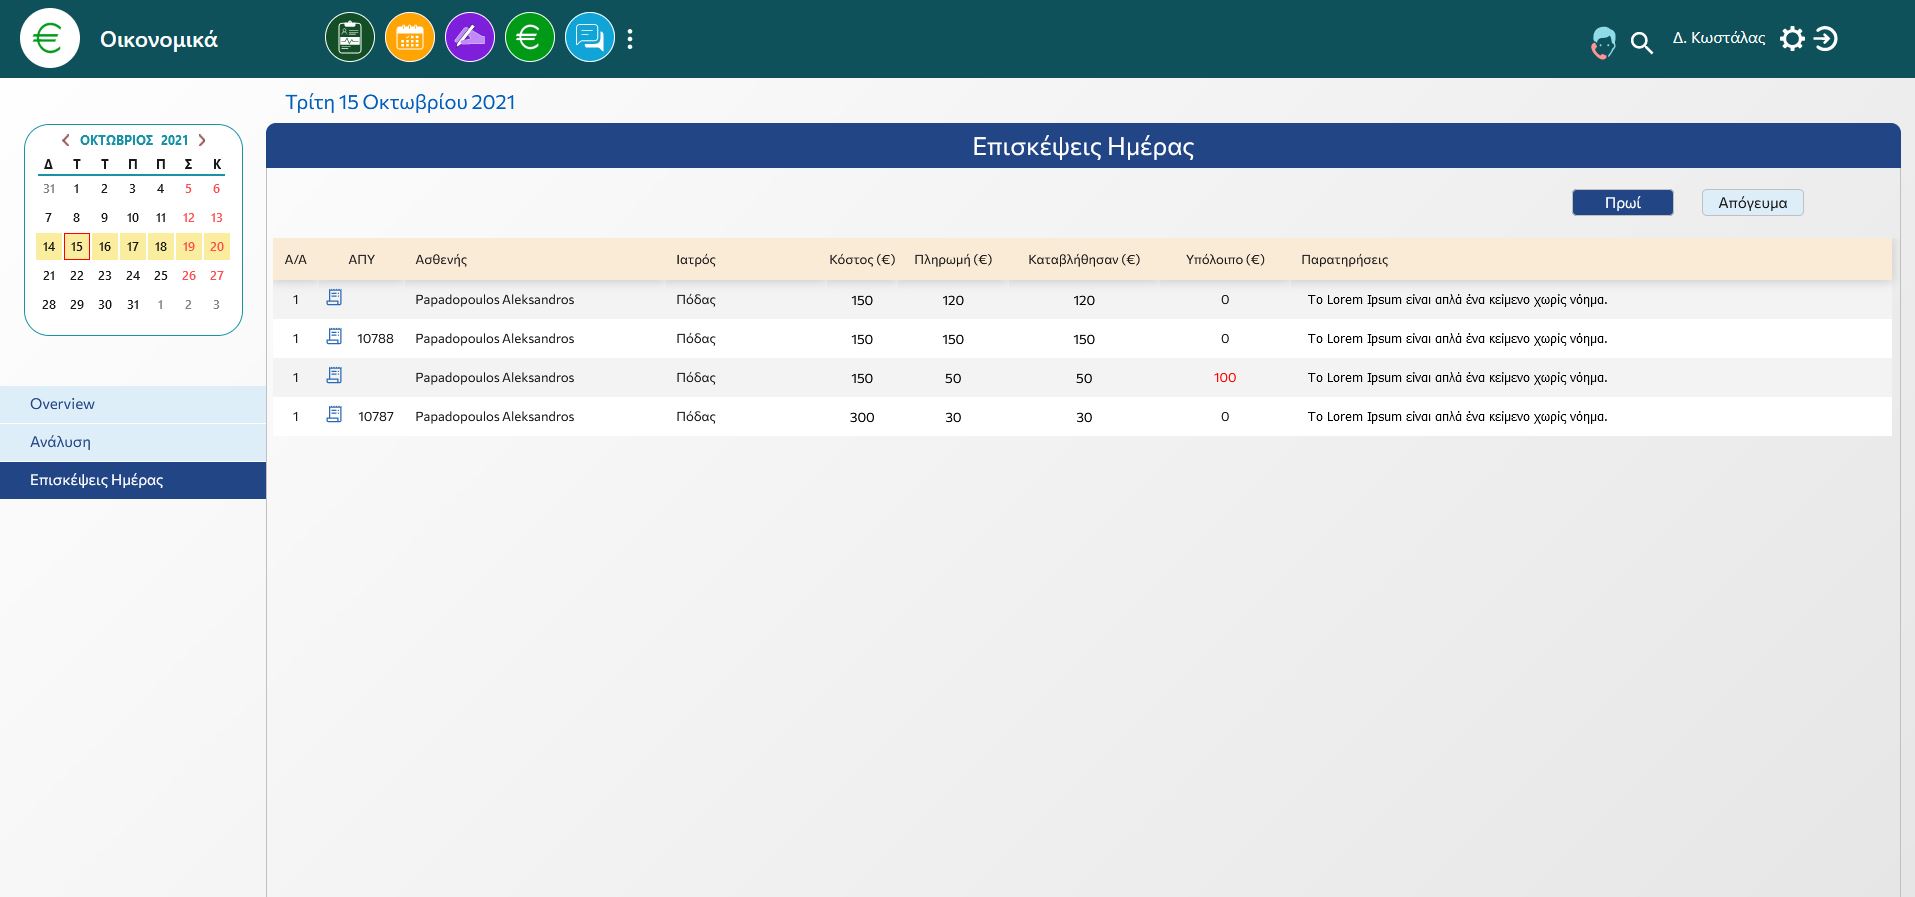Viewport: 1915px width, 897px height.
Task: Click the Ασθενής column header
Action: pyautogui.click(x=441, y=260)
